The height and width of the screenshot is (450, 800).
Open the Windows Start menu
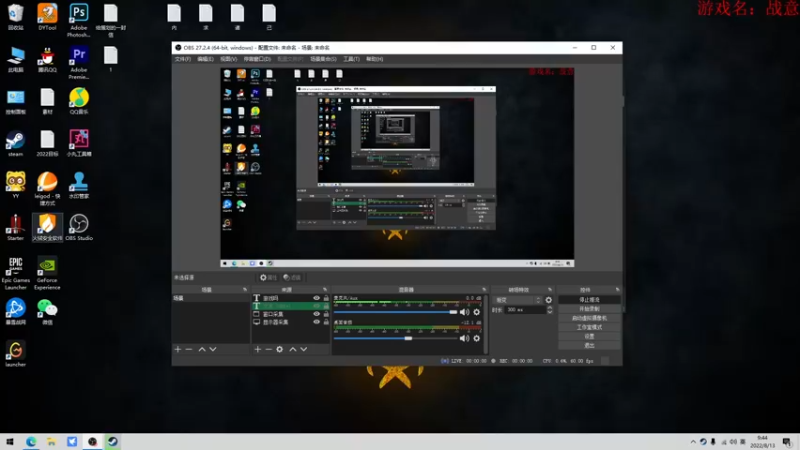(x=10, y=442)
